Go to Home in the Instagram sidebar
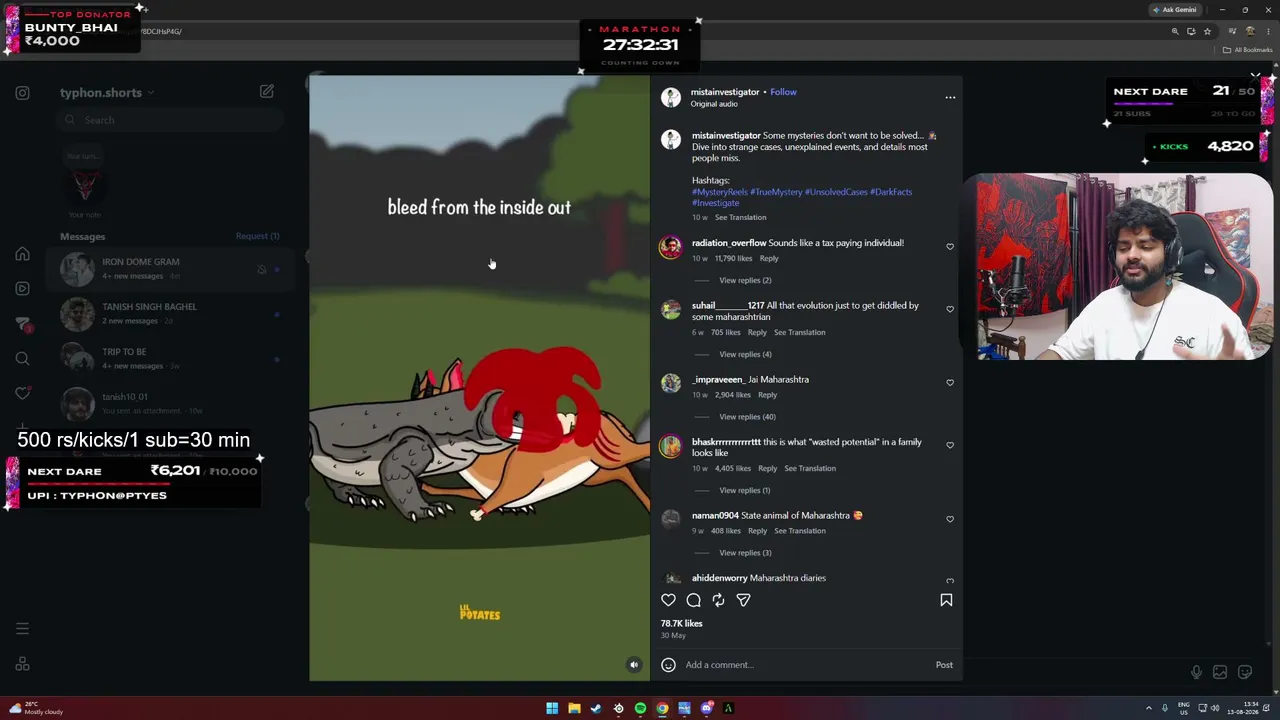This screenshot has width=1280, height=720. [x=22, y=254]
